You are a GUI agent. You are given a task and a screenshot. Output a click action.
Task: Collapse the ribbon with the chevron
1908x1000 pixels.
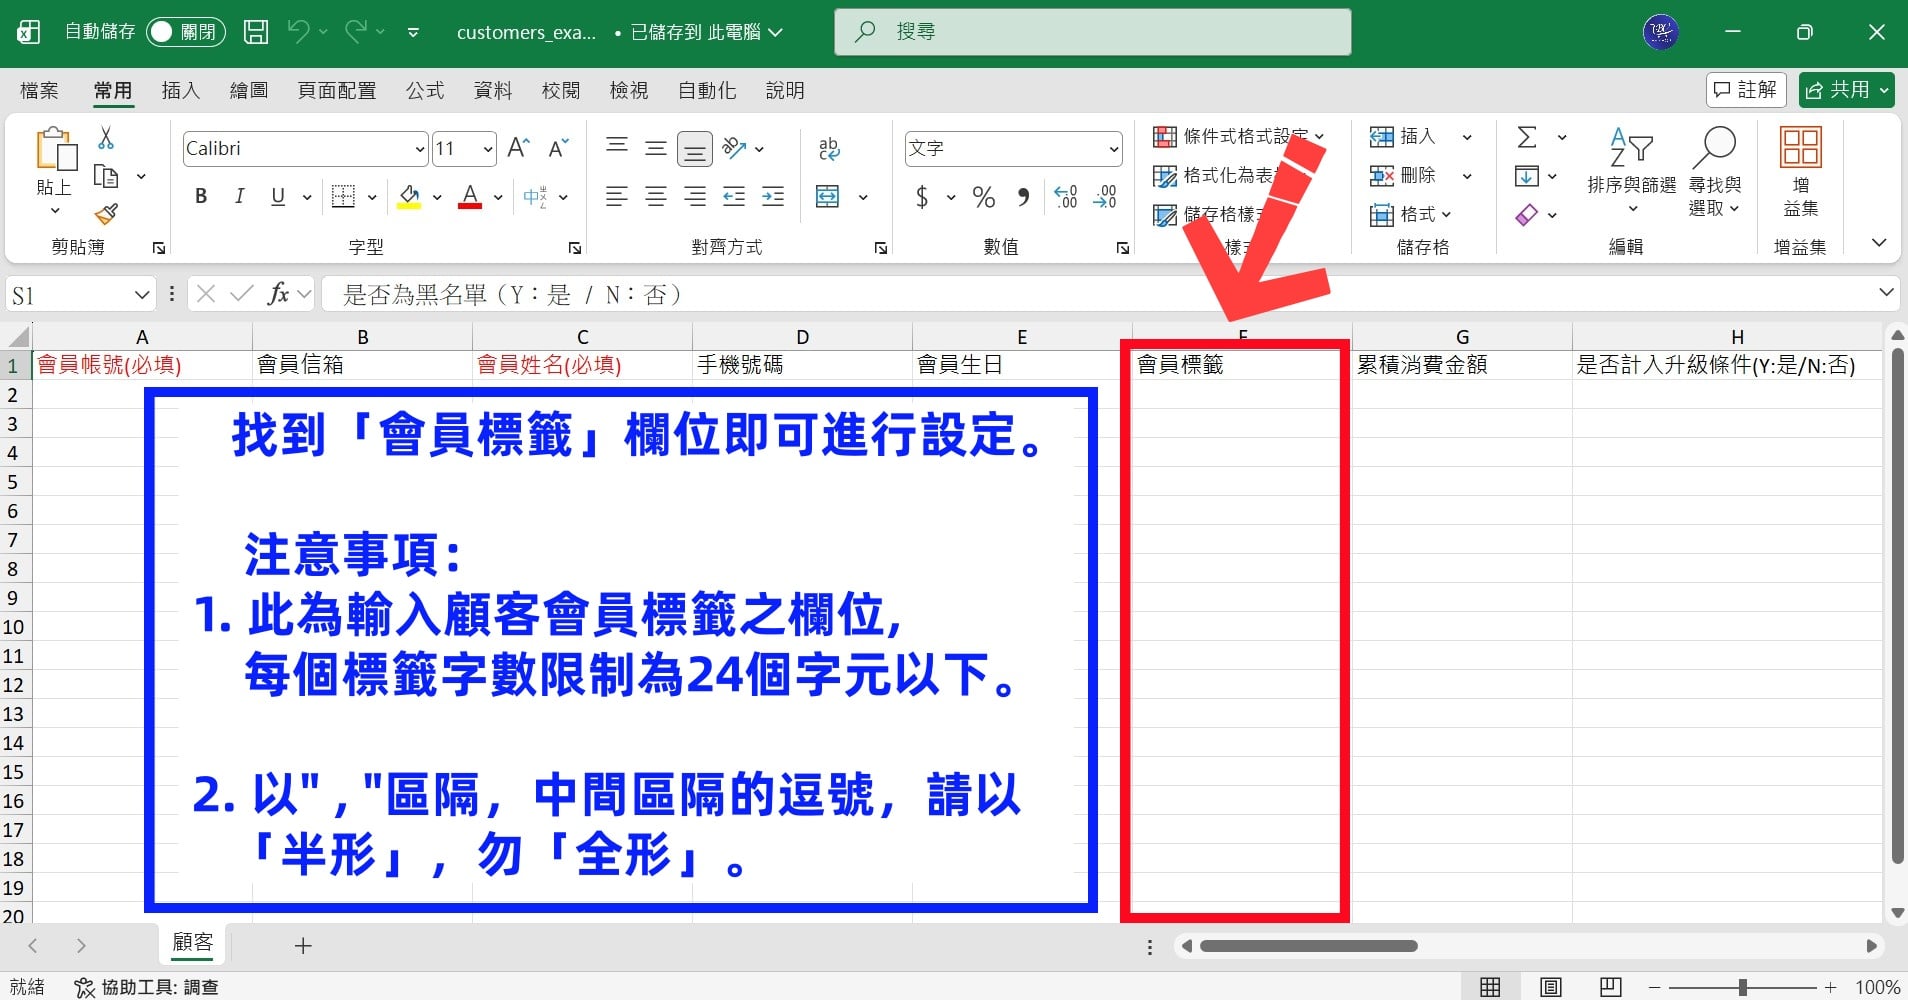click(x=1879, y=243)
